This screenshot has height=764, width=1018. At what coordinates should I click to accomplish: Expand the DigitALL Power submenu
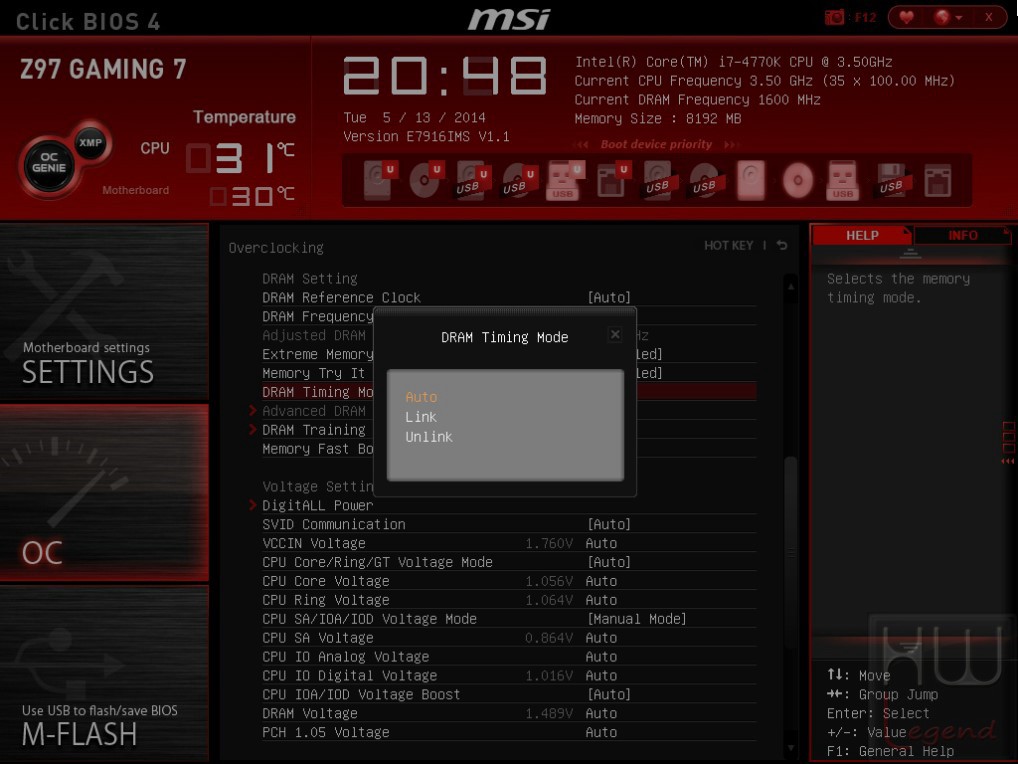tap(317, 505)
